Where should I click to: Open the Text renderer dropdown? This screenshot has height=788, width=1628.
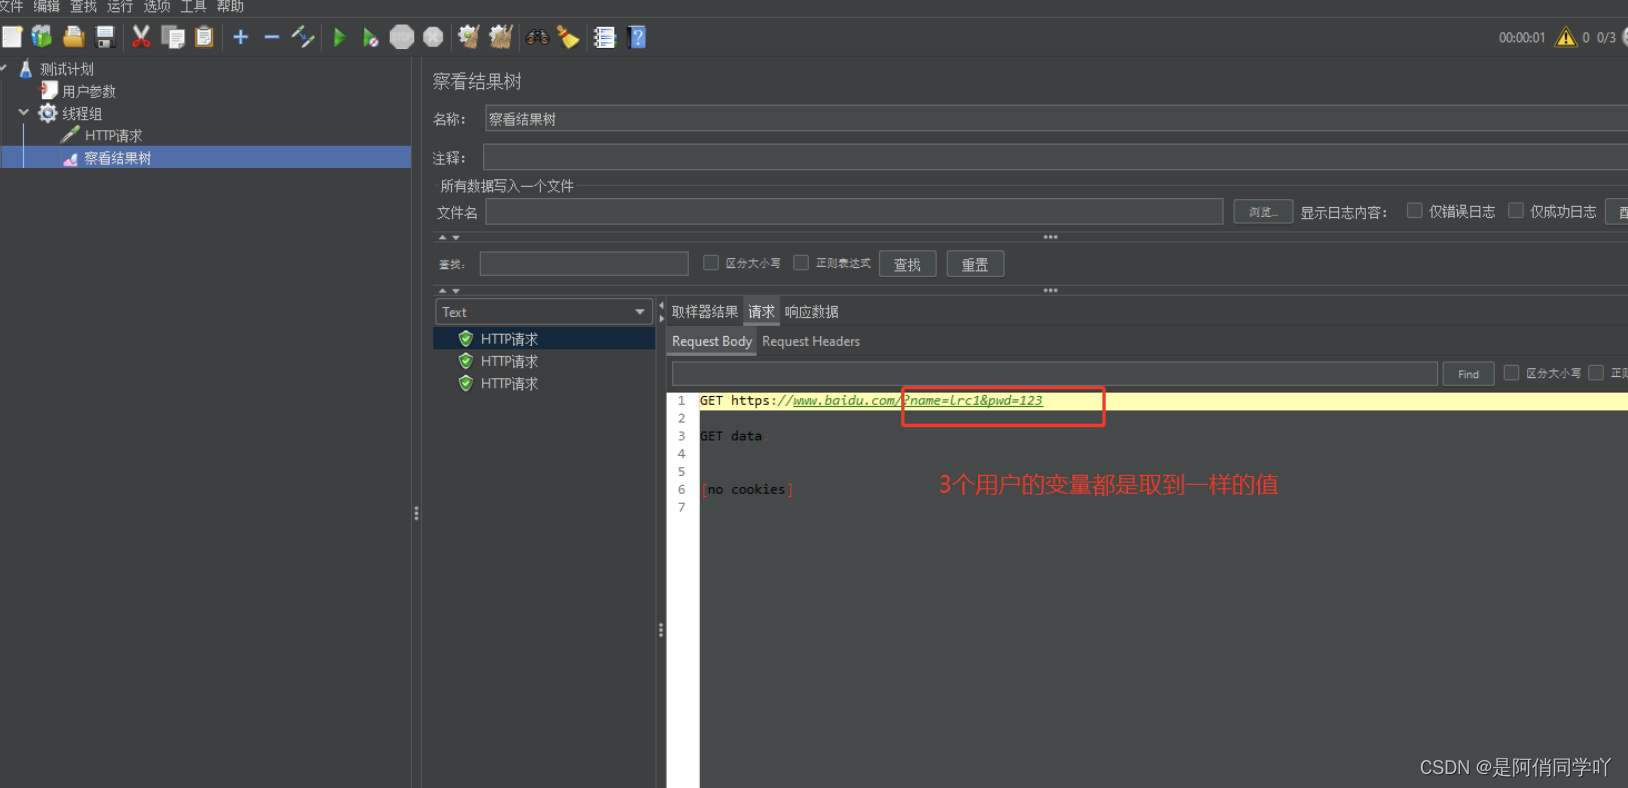point(544,312)
